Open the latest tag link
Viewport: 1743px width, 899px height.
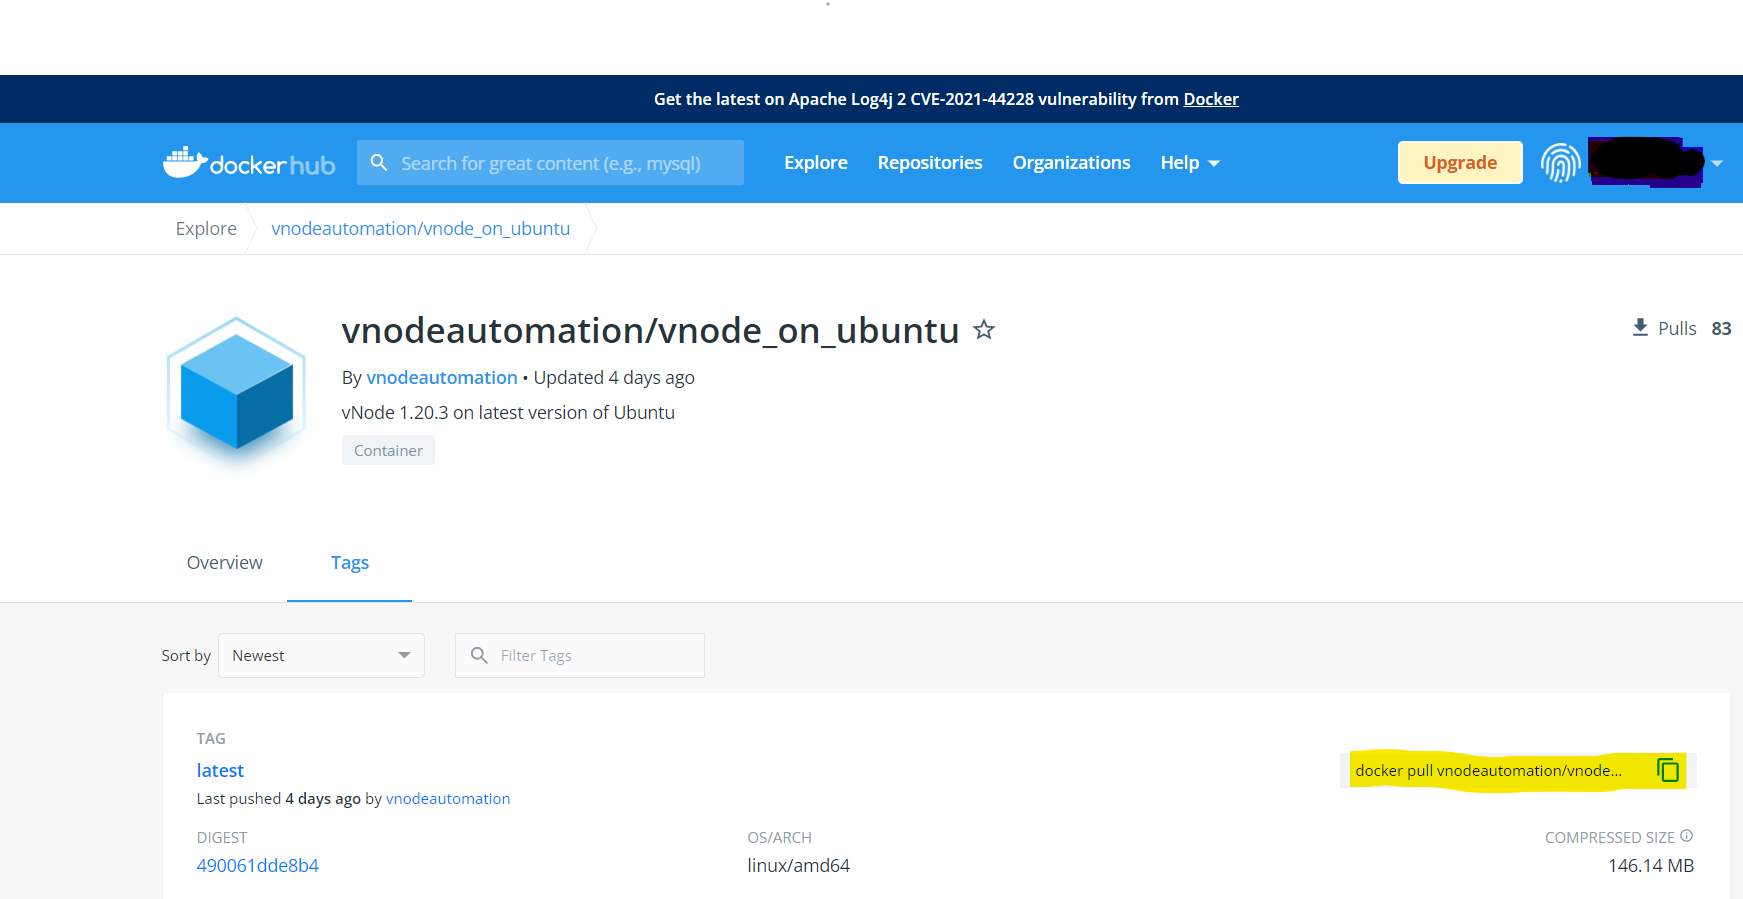pos(220,771)
